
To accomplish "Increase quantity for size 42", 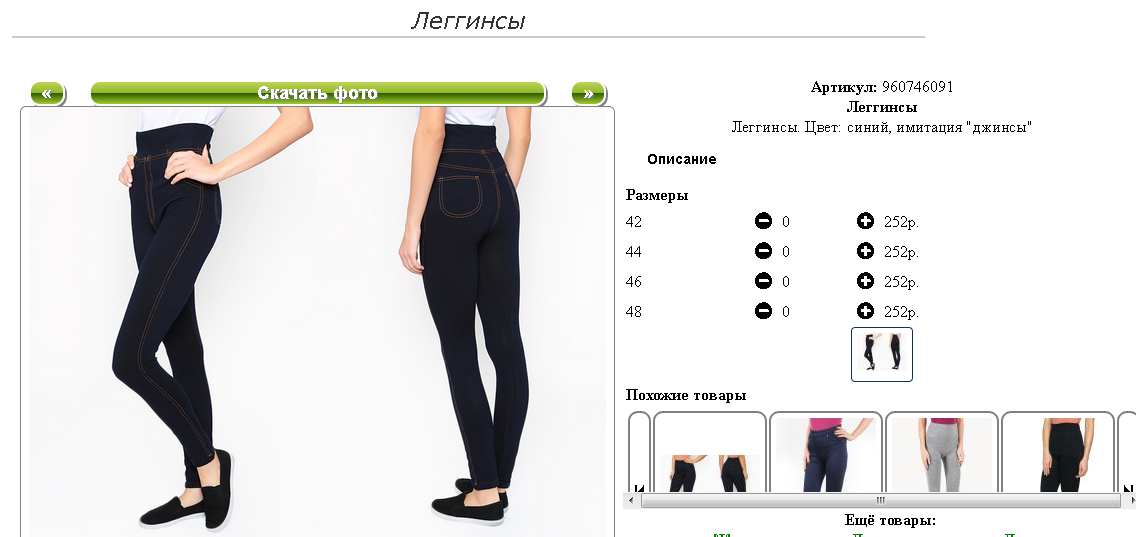I will coord(865,221).
